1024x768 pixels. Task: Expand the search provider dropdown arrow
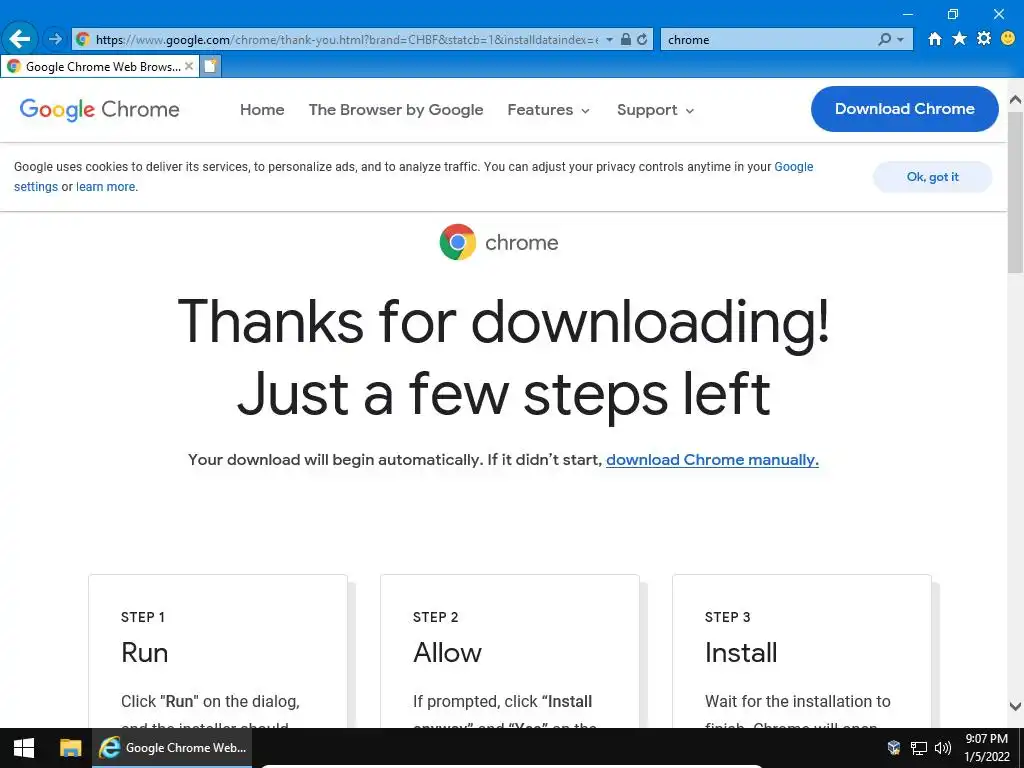point(901,39)
